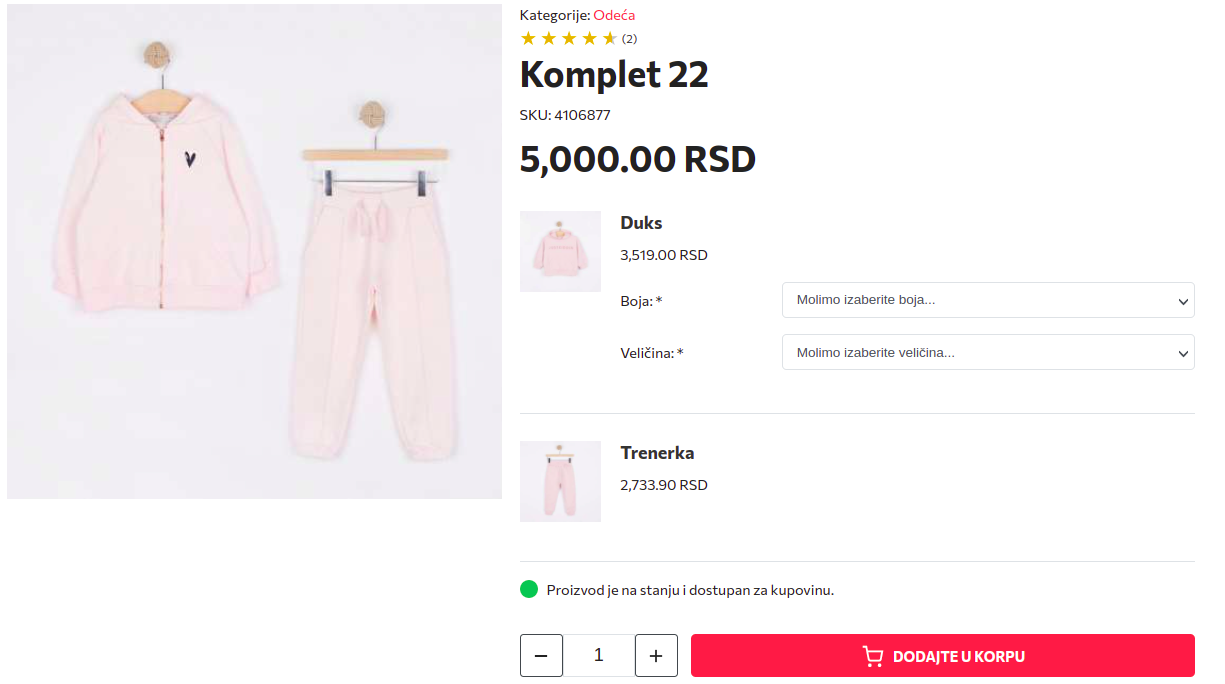Click the first rating star

coord(529,39)
